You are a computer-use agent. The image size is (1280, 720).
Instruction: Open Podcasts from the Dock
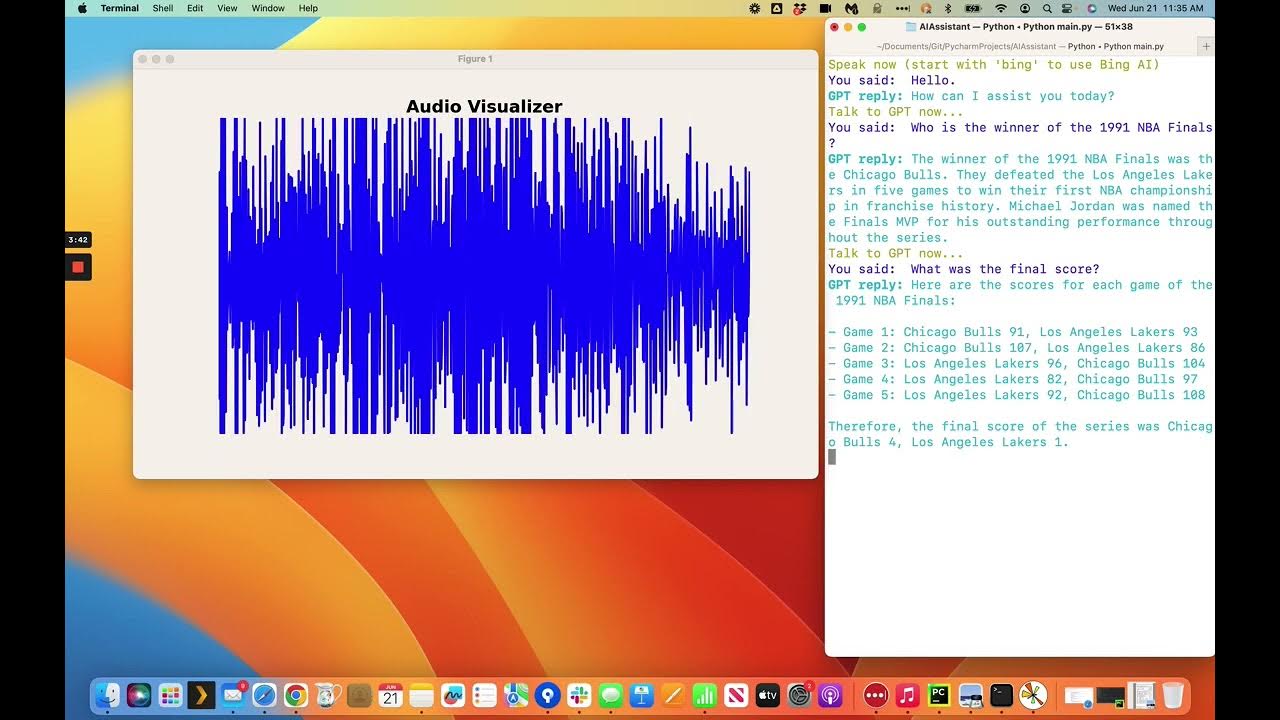831,695
